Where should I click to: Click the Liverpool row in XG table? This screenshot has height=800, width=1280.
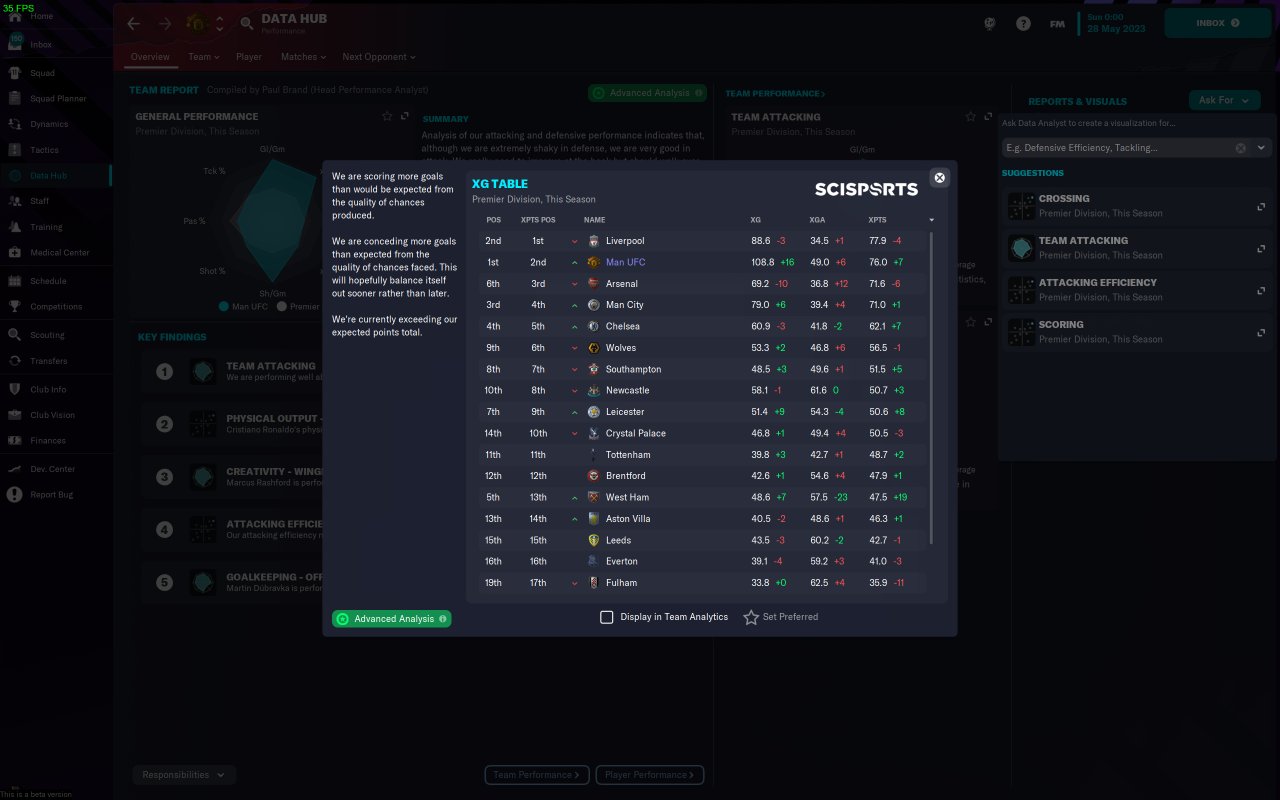point(701,241)
